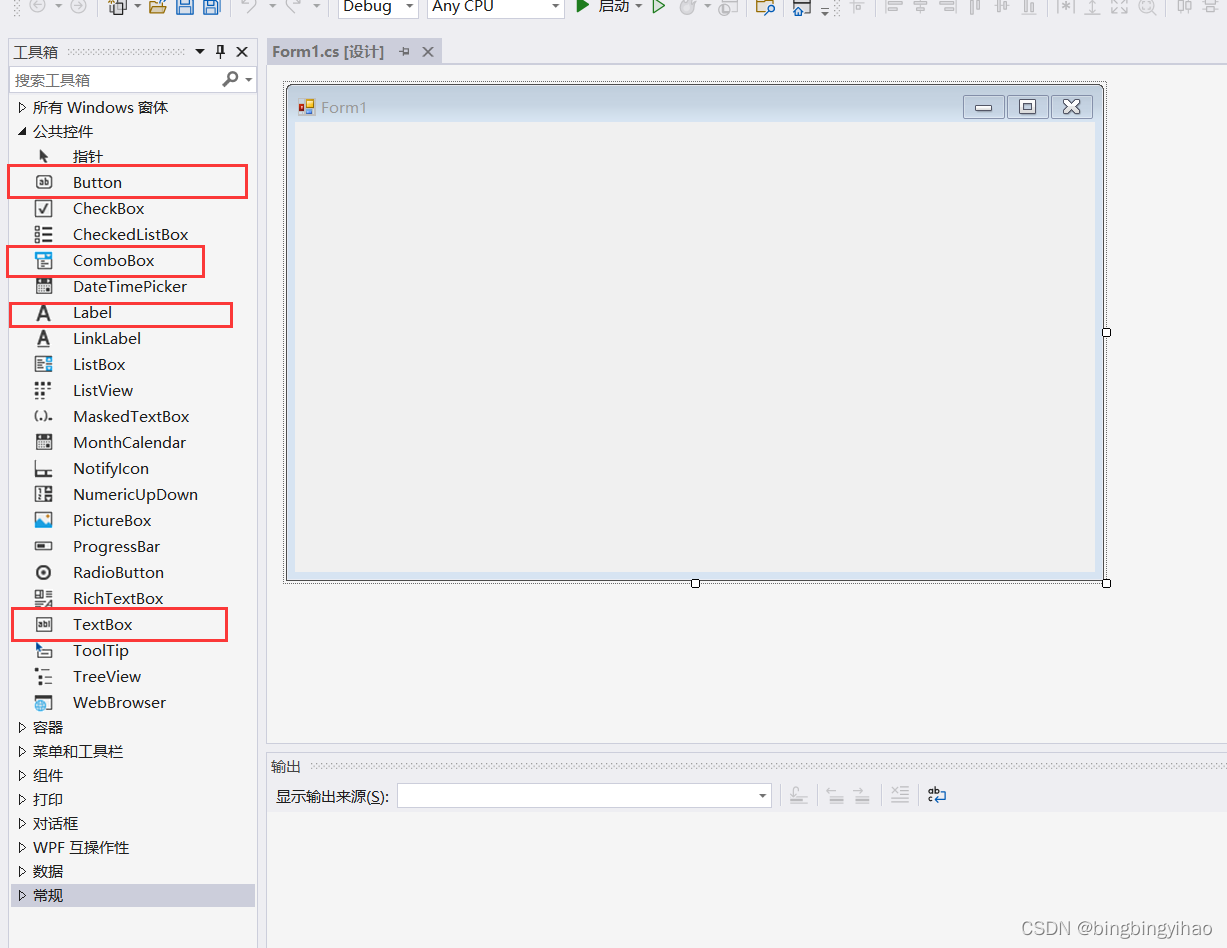This screenshot has width=1227, height=948.
Task: Pick the NotifyIcon control in toolbox
Action: click(x=131, y=468)
